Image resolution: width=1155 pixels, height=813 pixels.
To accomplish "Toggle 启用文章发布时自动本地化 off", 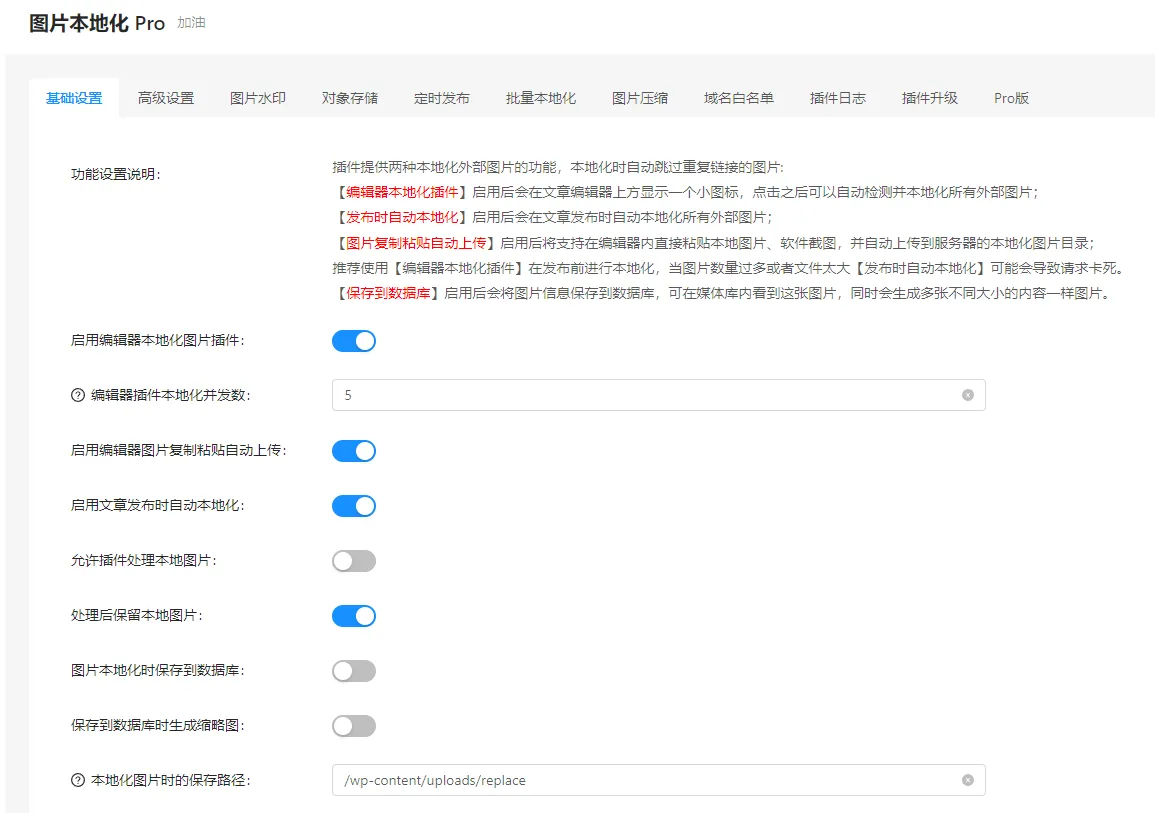I will click(x=354, y=506).
